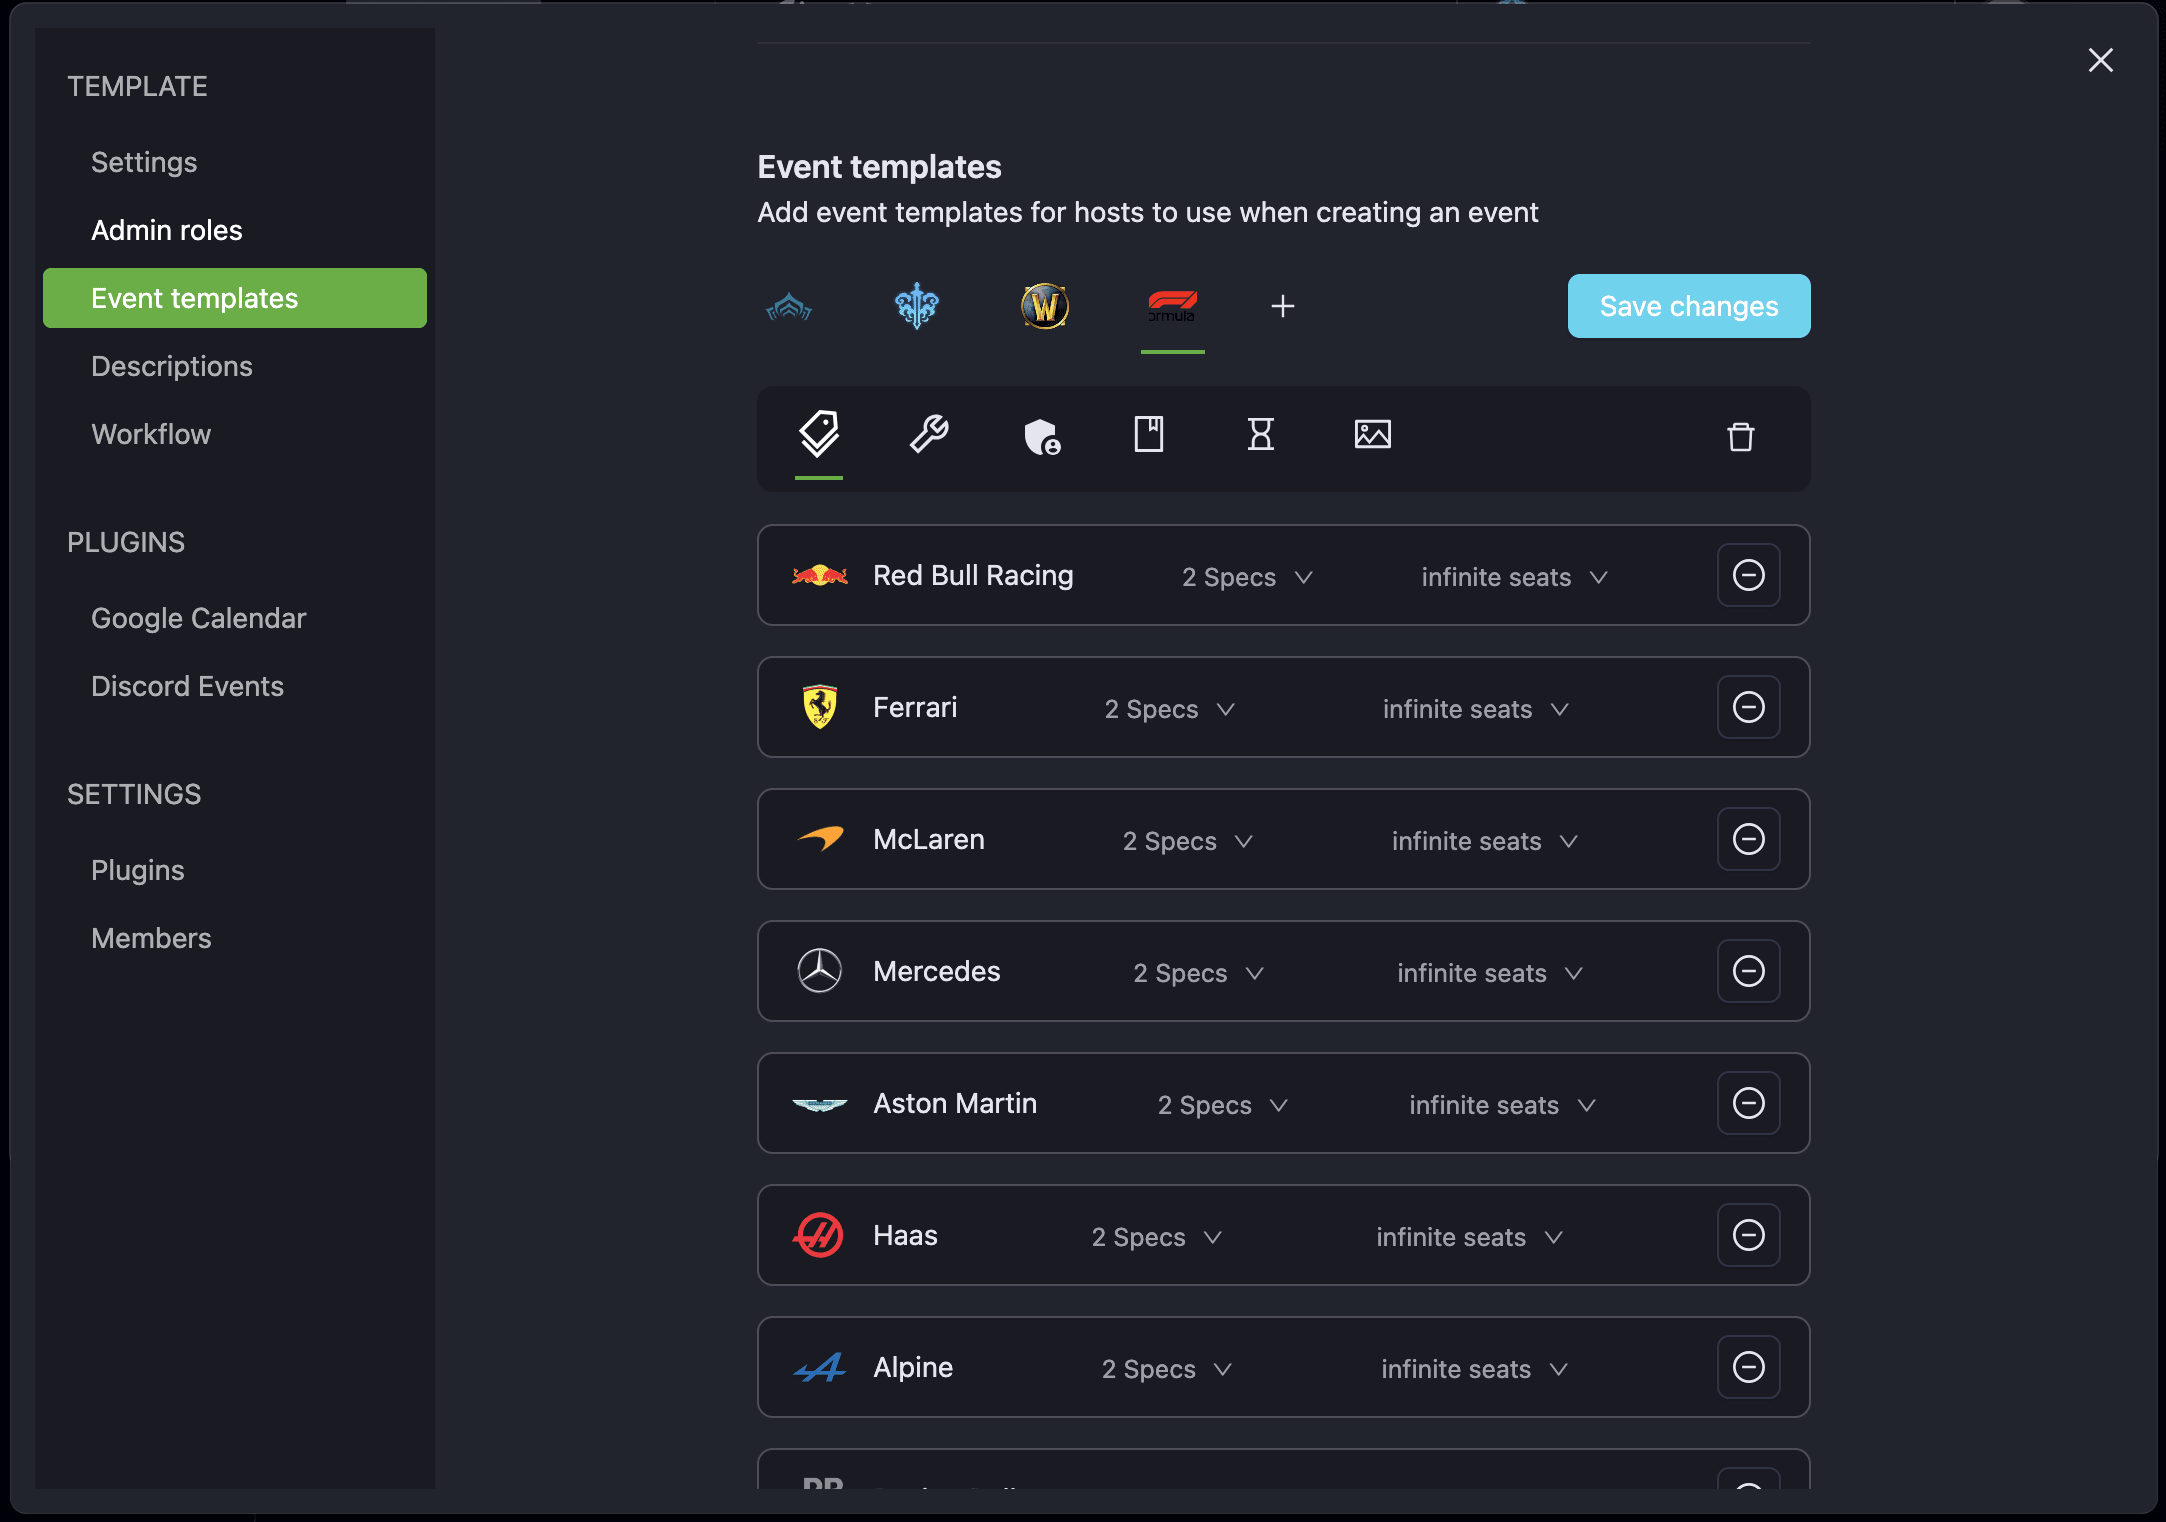
Task: Expand Haas's 2 Specs dropdown
Action: 1155,1236
